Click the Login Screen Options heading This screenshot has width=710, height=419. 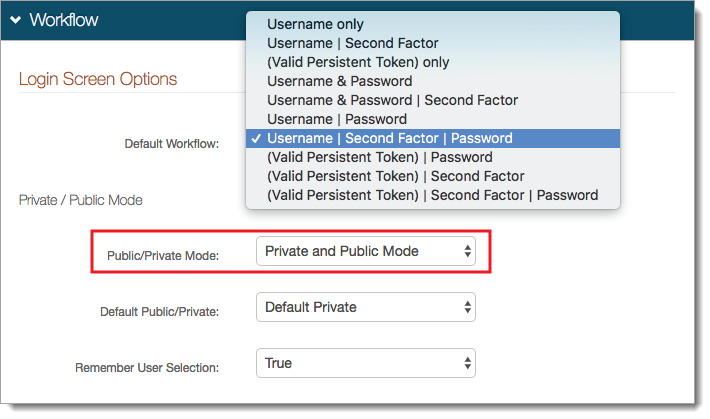(x=98, y=79)
